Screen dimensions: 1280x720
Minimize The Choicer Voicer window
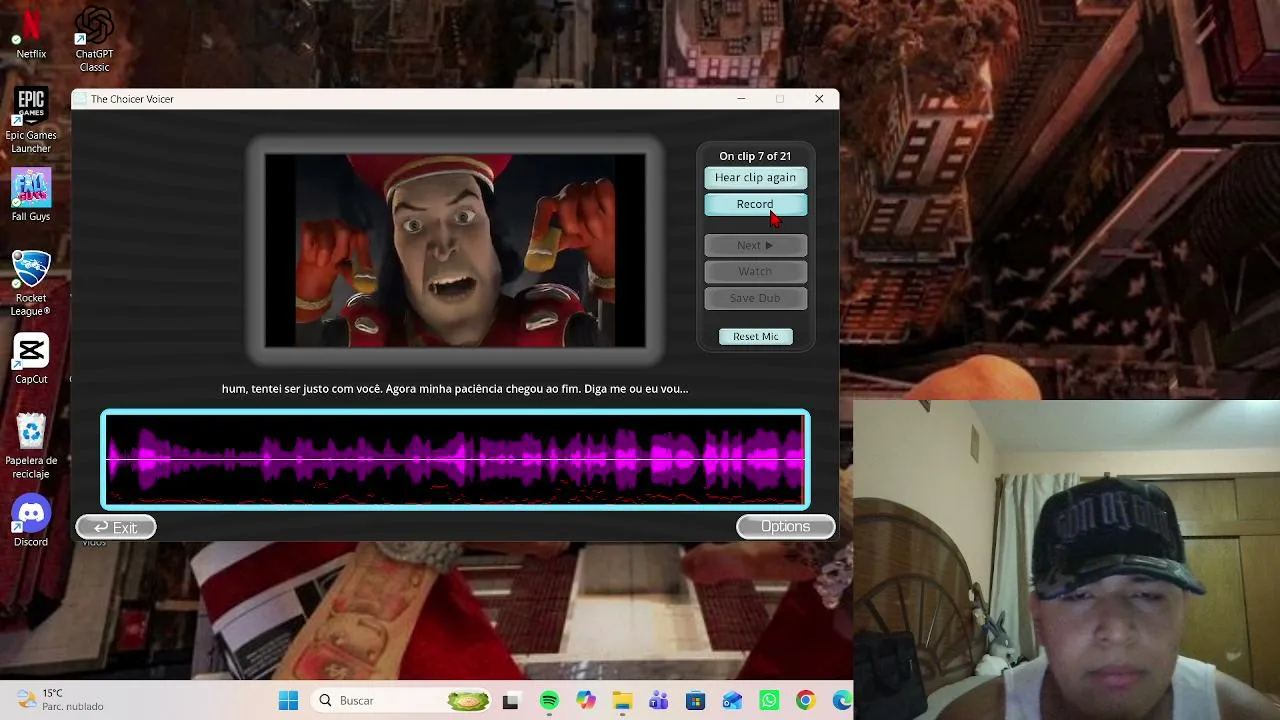click(741, 99)
